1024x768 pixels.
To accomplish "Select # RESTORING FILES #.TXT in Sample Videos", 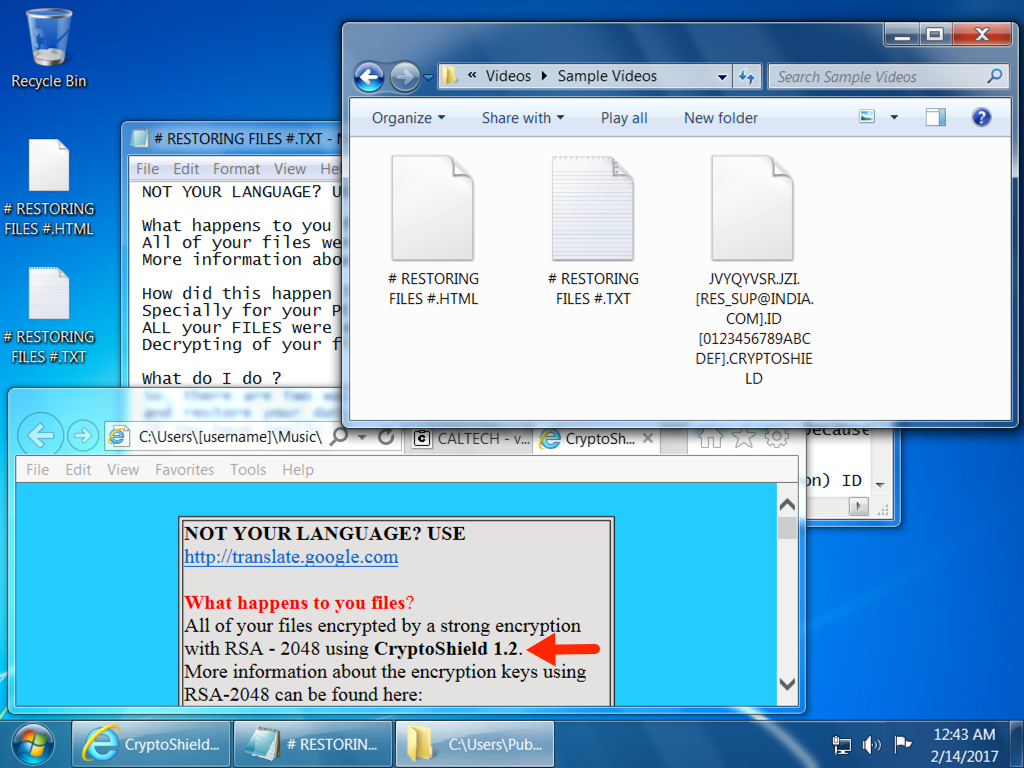I will [x=593, y=231].
